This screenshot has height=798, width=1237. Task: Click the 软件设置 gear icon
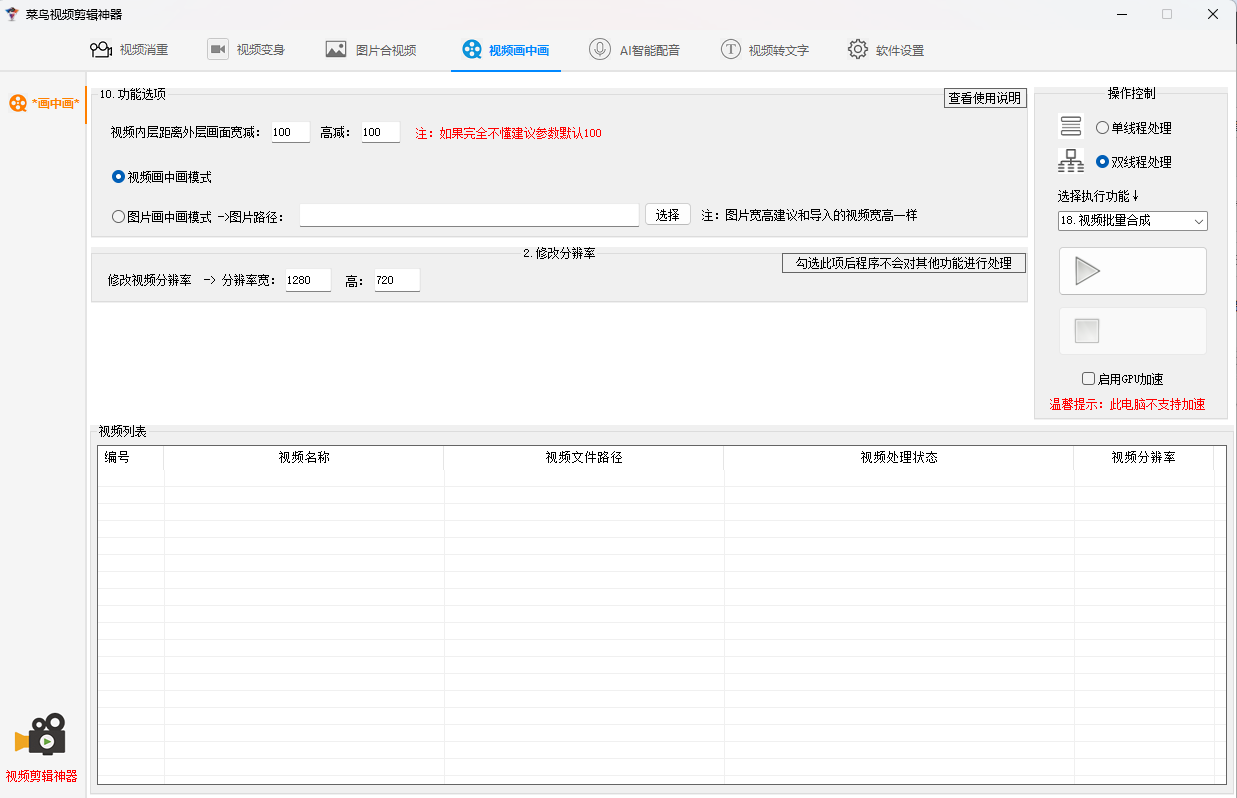coord(858,50)
